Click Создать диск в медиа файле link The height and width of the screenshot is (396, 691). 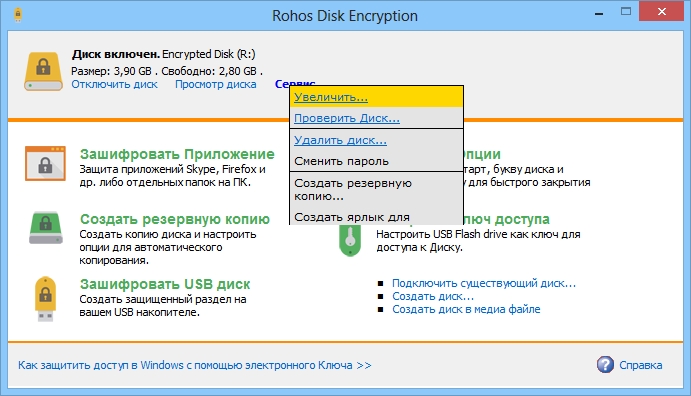[466, 309]
